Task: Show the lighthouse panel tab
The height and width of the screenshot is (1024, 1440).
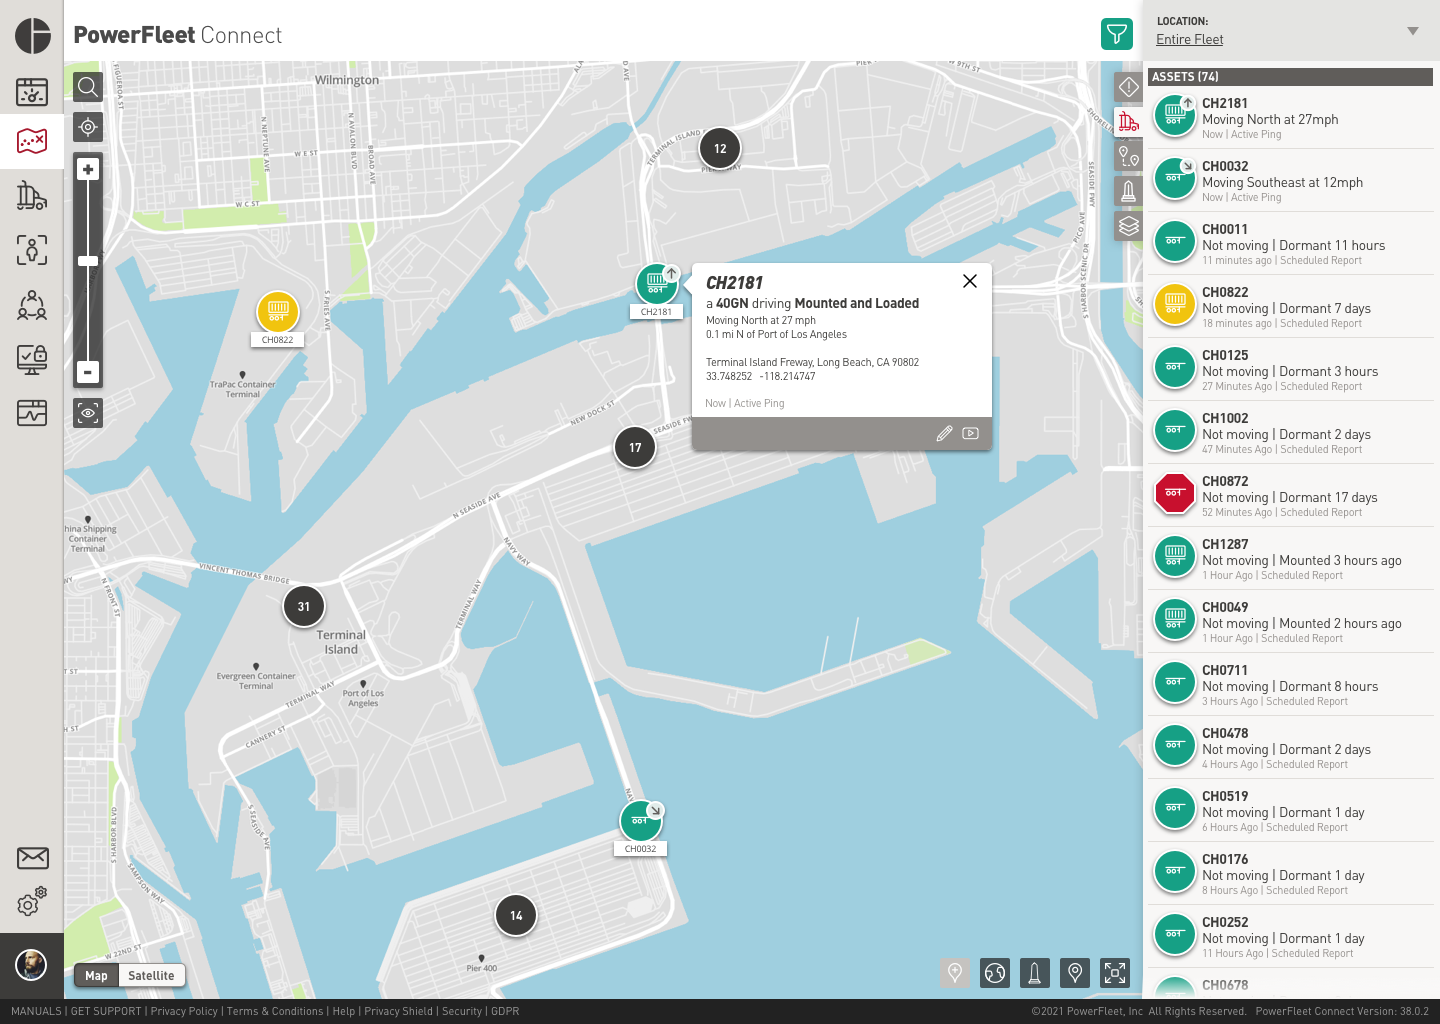Action: tap(1129, 191)
